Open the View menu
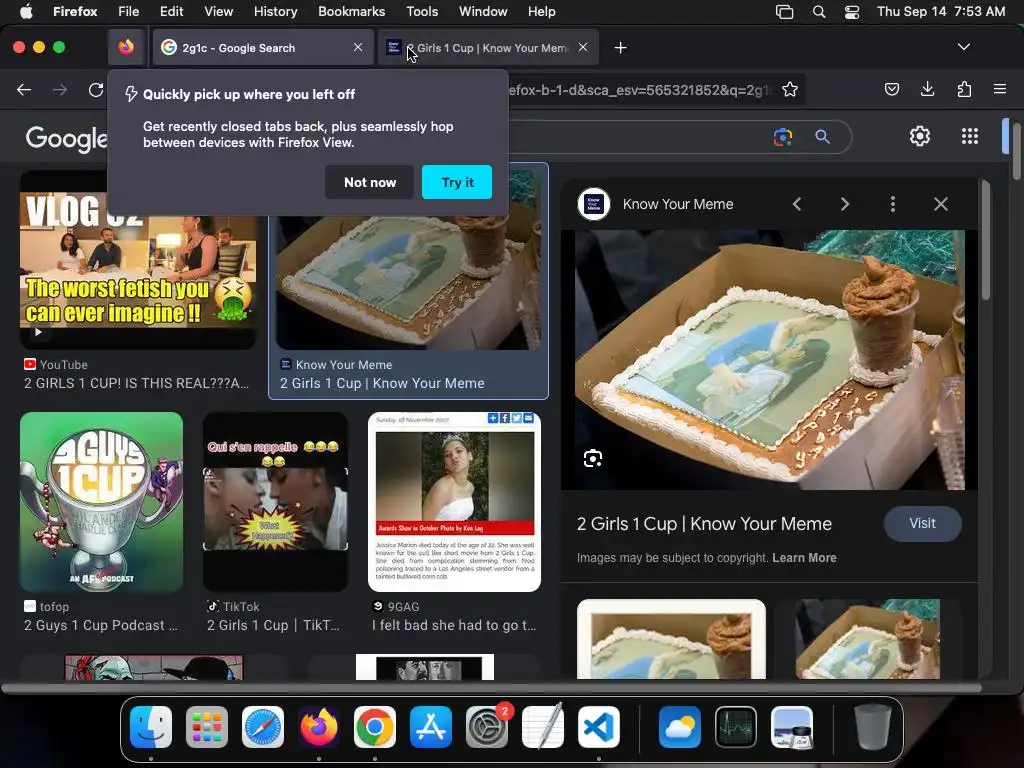 click(218, 12)
